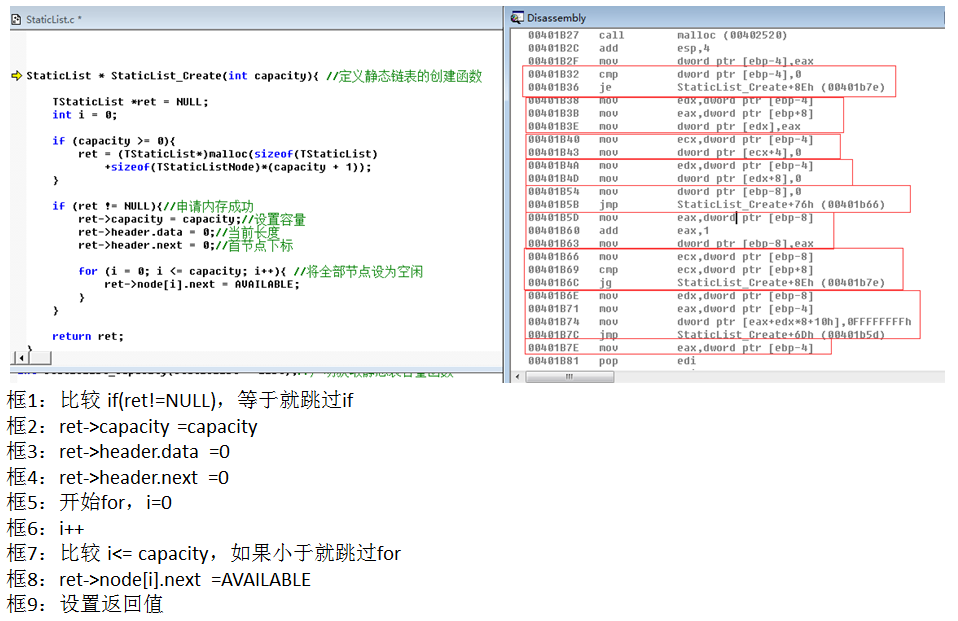Select the StaticList.c * title tab
The image size is (958, 621).
point(54,20)
